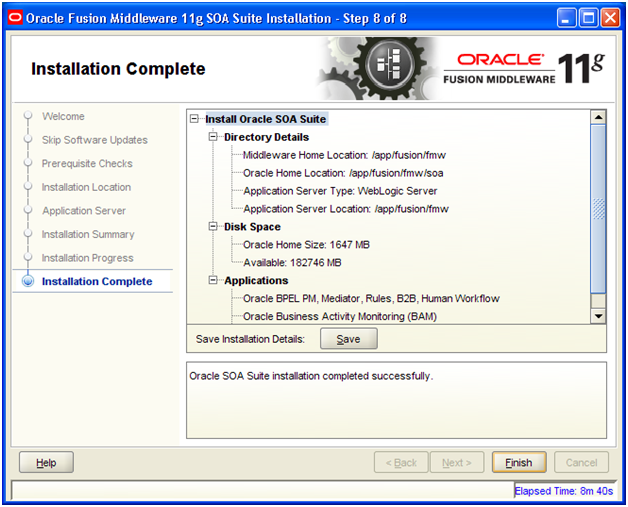Viewport: 628px width, 507px height.
Task: Click the disabled Next button
Action: click(x=457, y=463)
